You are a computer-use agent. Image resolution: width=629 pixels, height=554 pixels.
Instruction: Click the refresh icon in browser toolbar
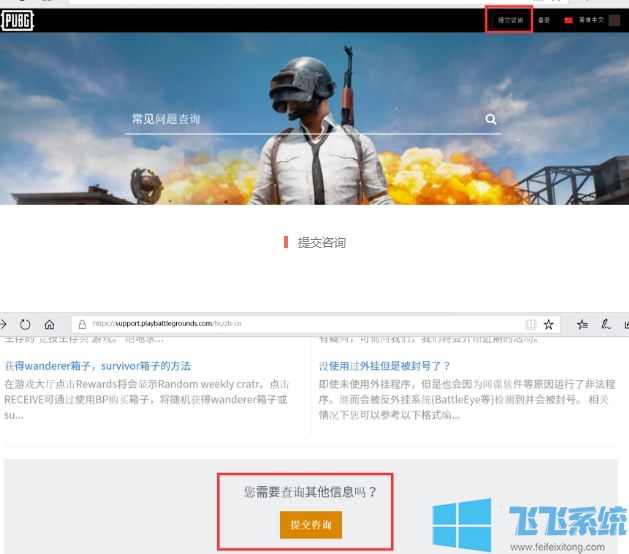25,324
